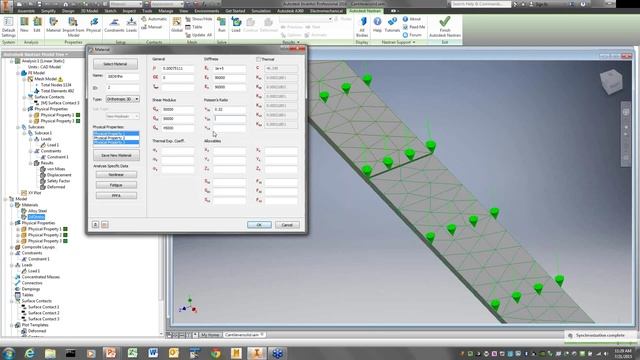This screenshot has width=640, height=360.
Task: Open the Material tool in ribbon
Action: click(53, 25)
